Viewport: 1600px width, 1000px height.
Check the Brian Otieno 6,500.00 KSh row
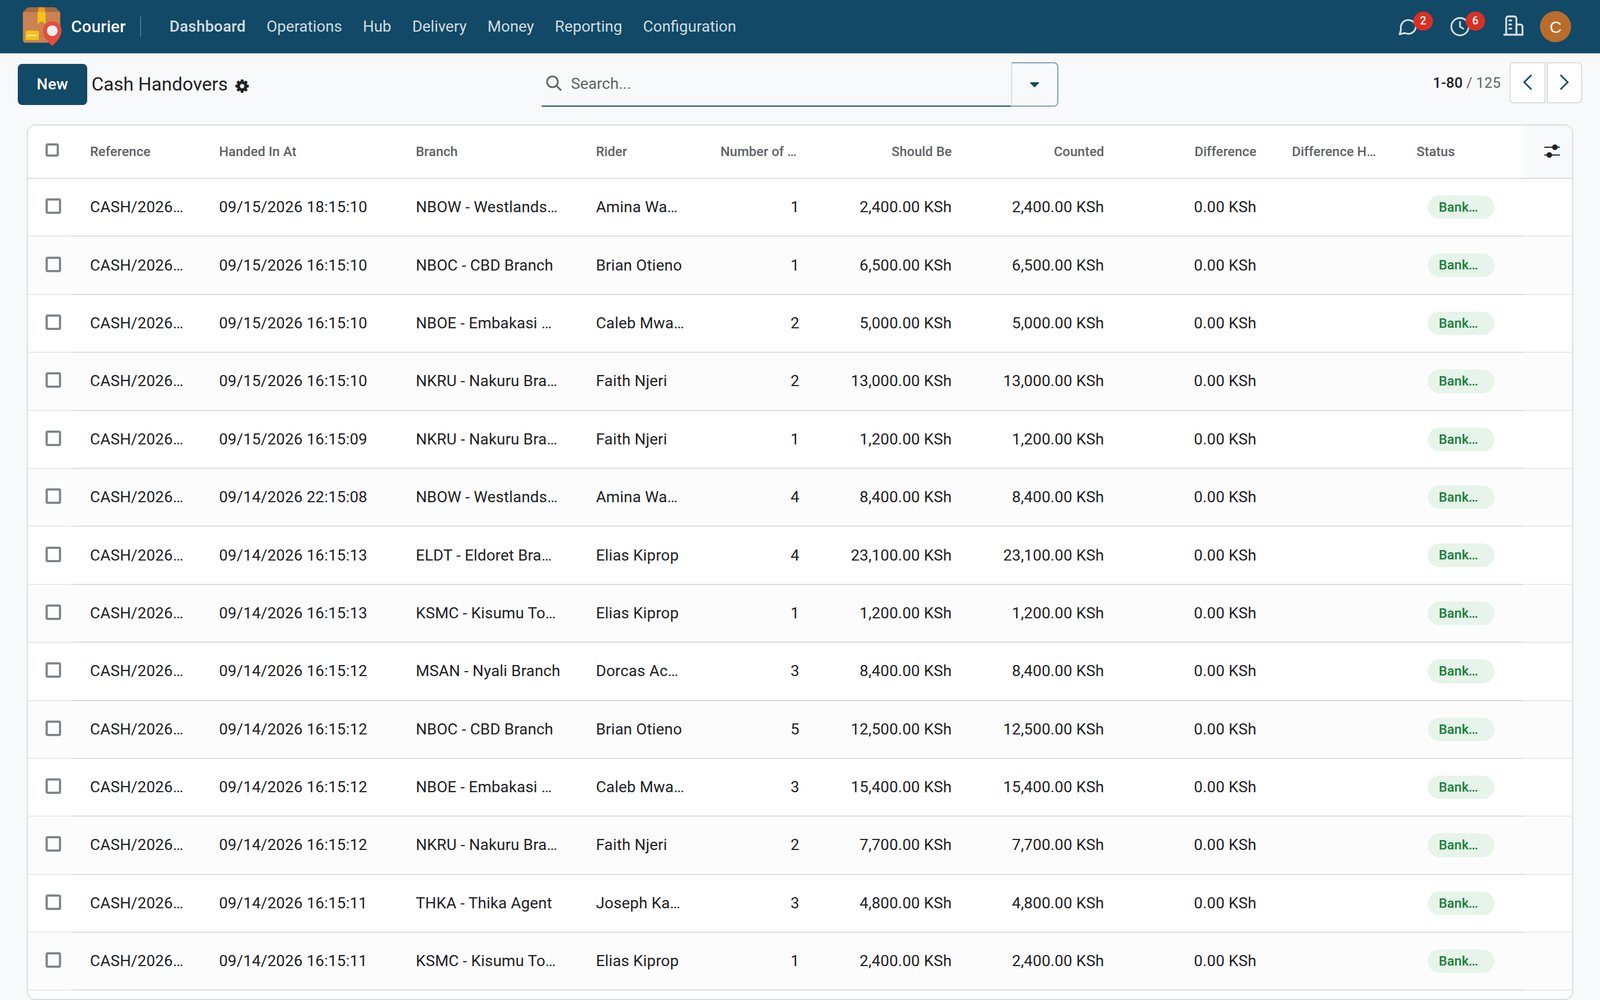tap(53, 264)
